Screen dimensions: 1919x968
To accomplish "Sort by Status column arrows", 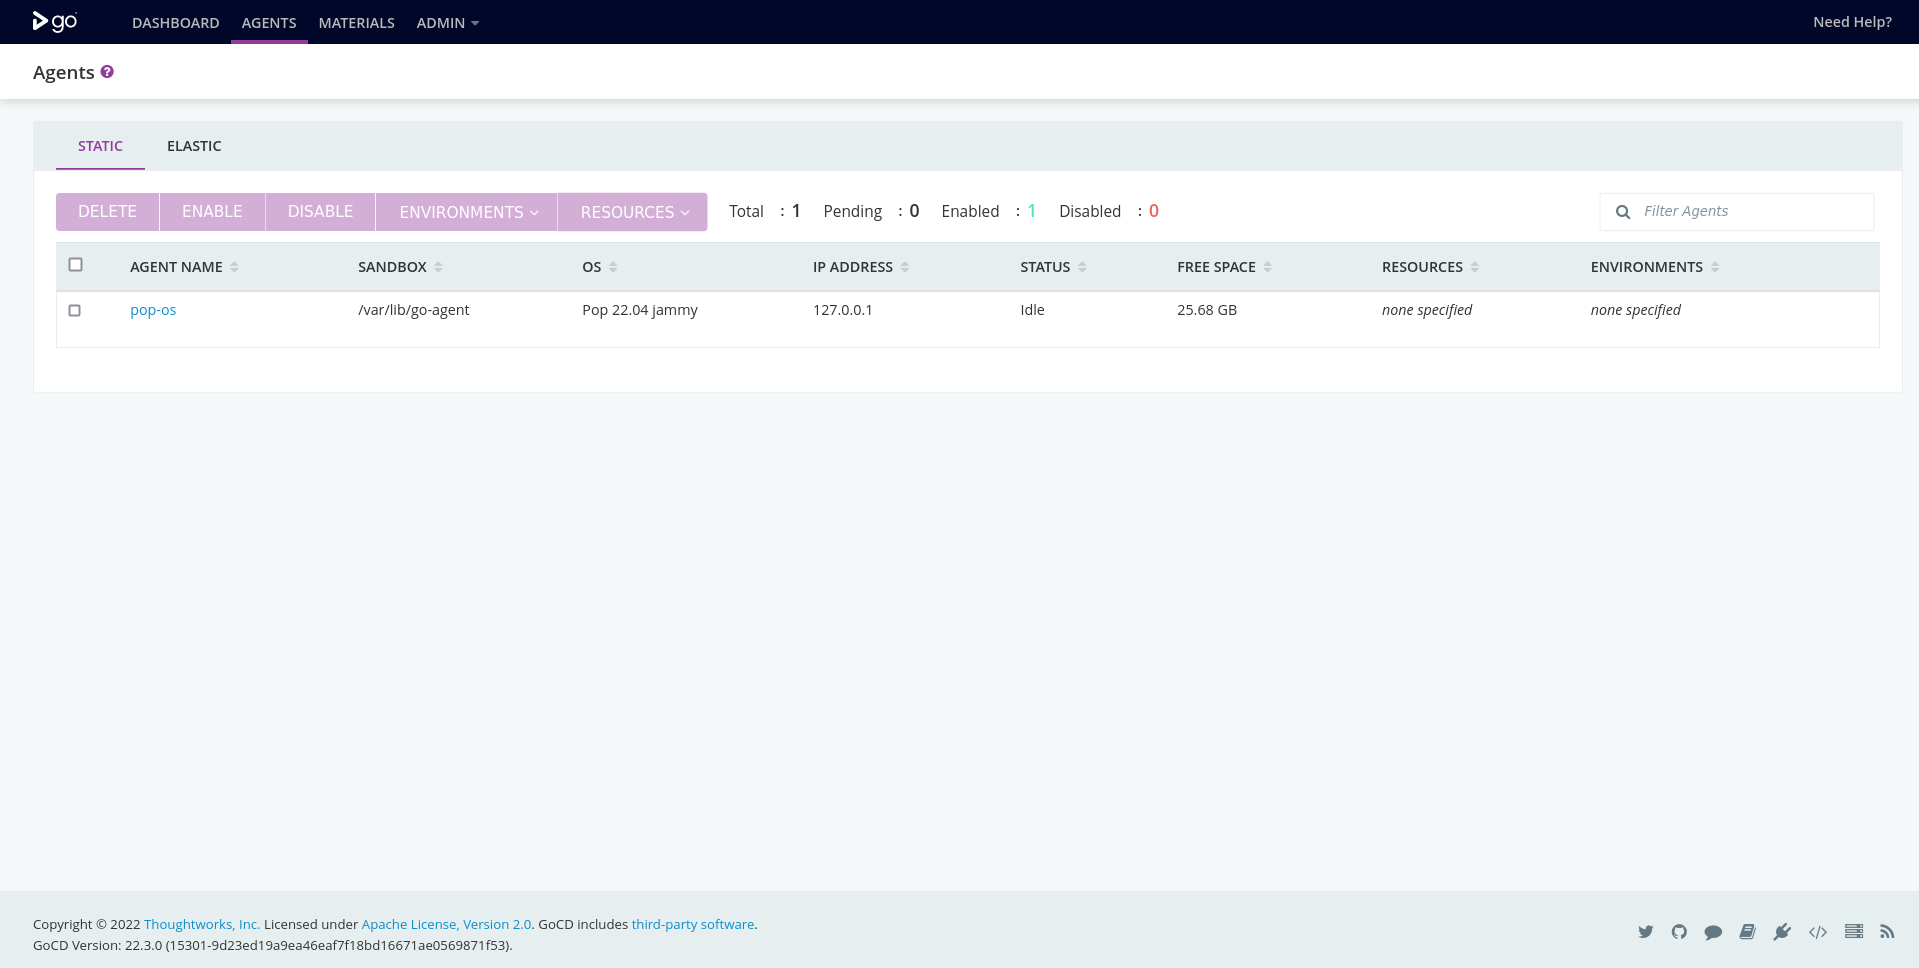I will click(x=1082, y=267).
